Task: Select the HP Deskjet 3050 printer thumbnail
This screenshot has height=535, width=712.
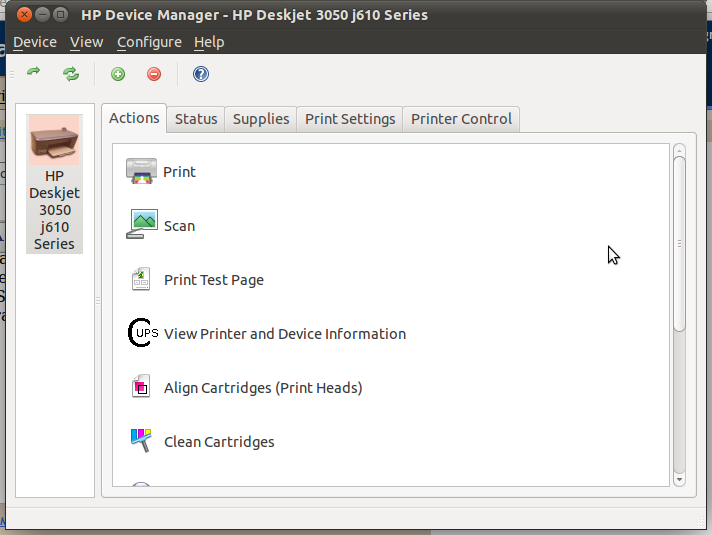Action: click(54, 140)
